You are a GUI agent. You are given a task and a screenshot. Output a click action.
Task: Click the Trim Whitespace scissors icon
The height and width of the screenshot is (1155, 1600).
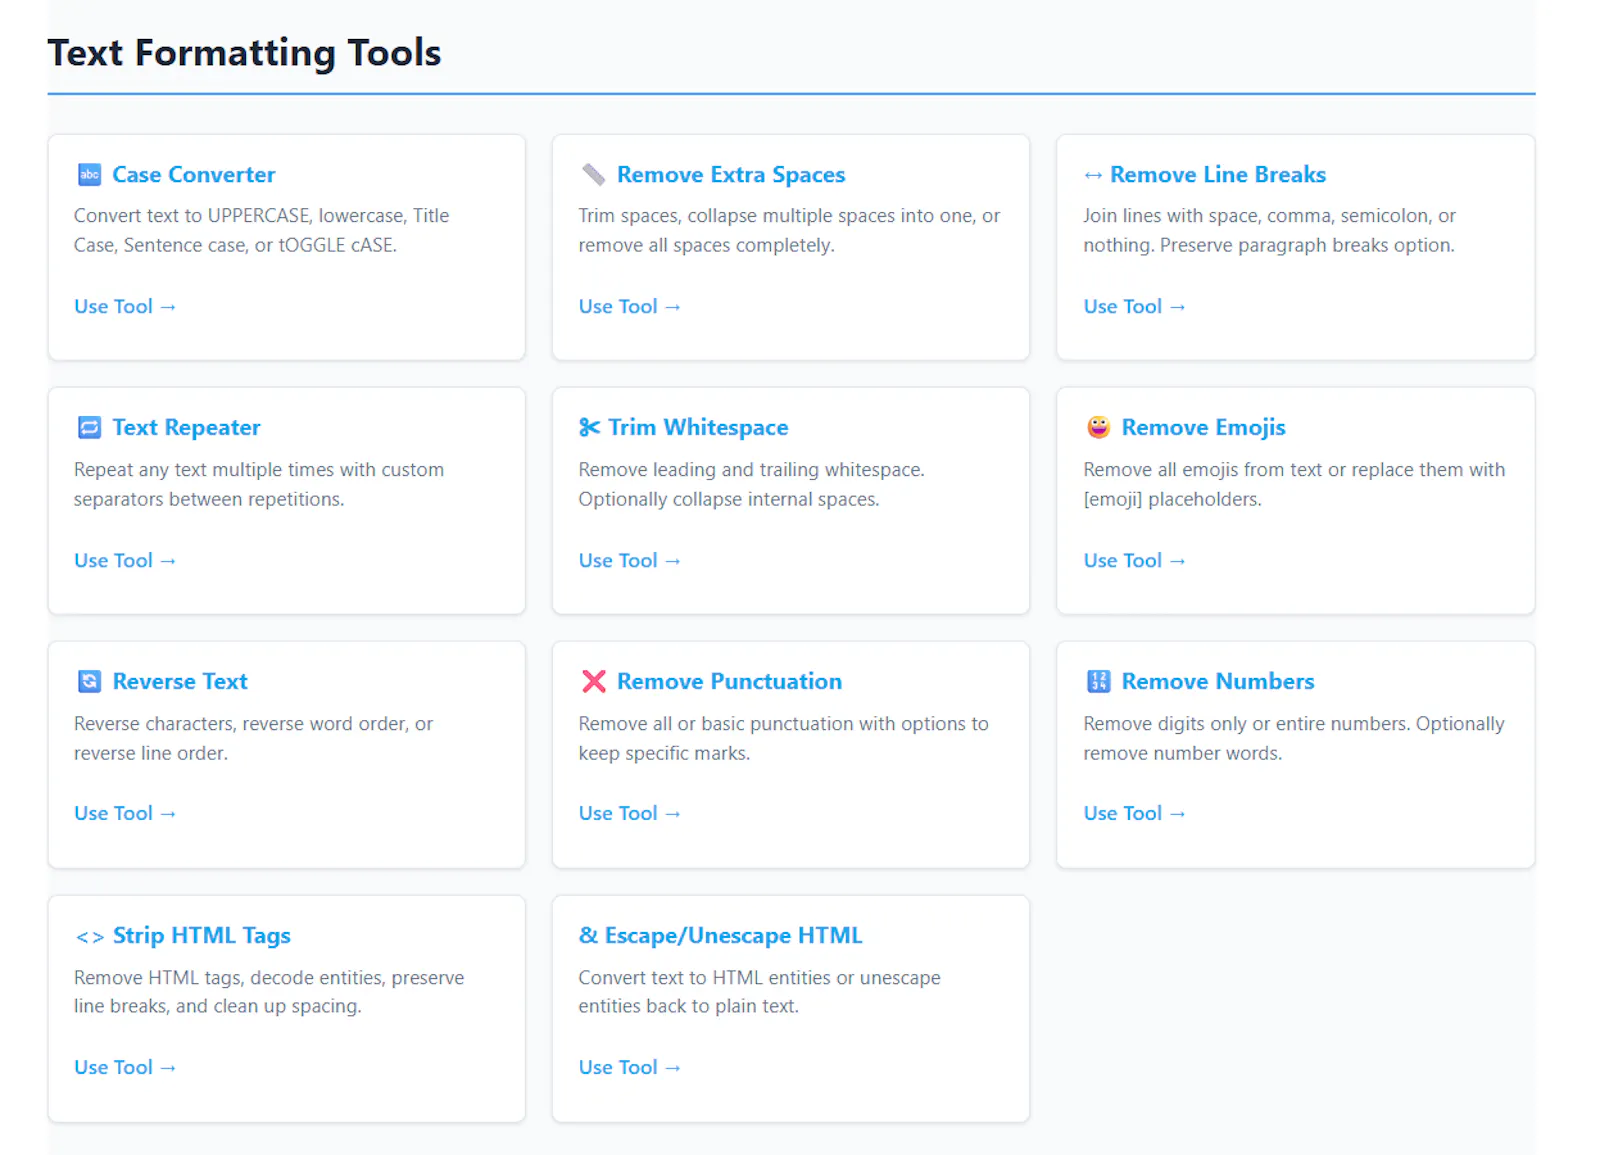point(589,428)
